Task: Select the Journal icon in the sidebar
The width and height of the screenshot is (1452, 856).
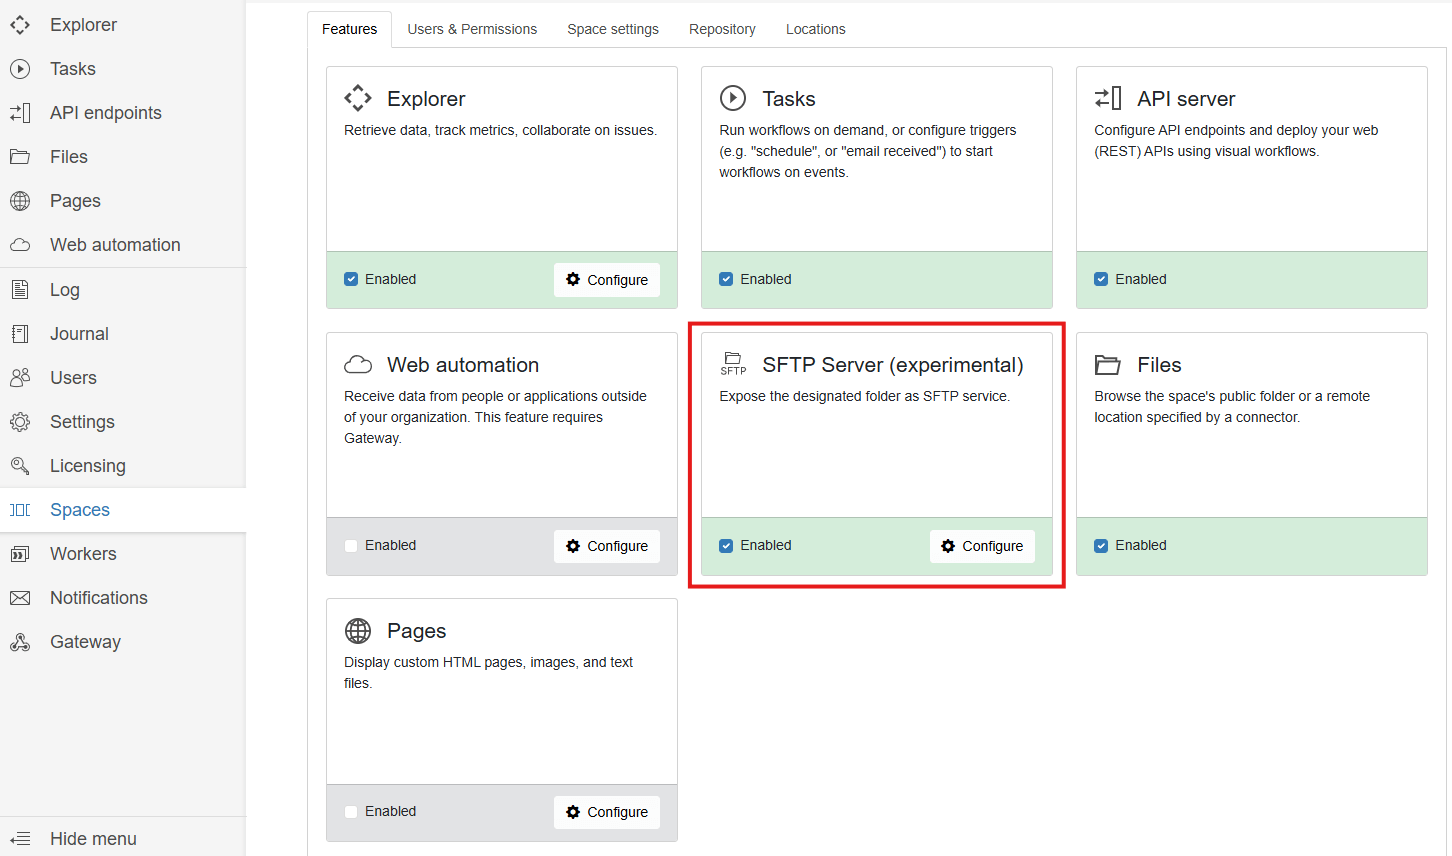Action: tap(20, 334)
